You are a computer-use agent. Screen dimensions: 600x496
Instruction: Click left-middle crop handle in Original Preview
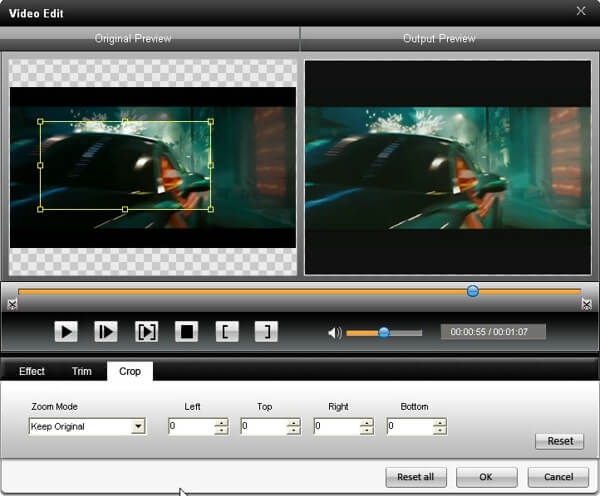[40, 165]
